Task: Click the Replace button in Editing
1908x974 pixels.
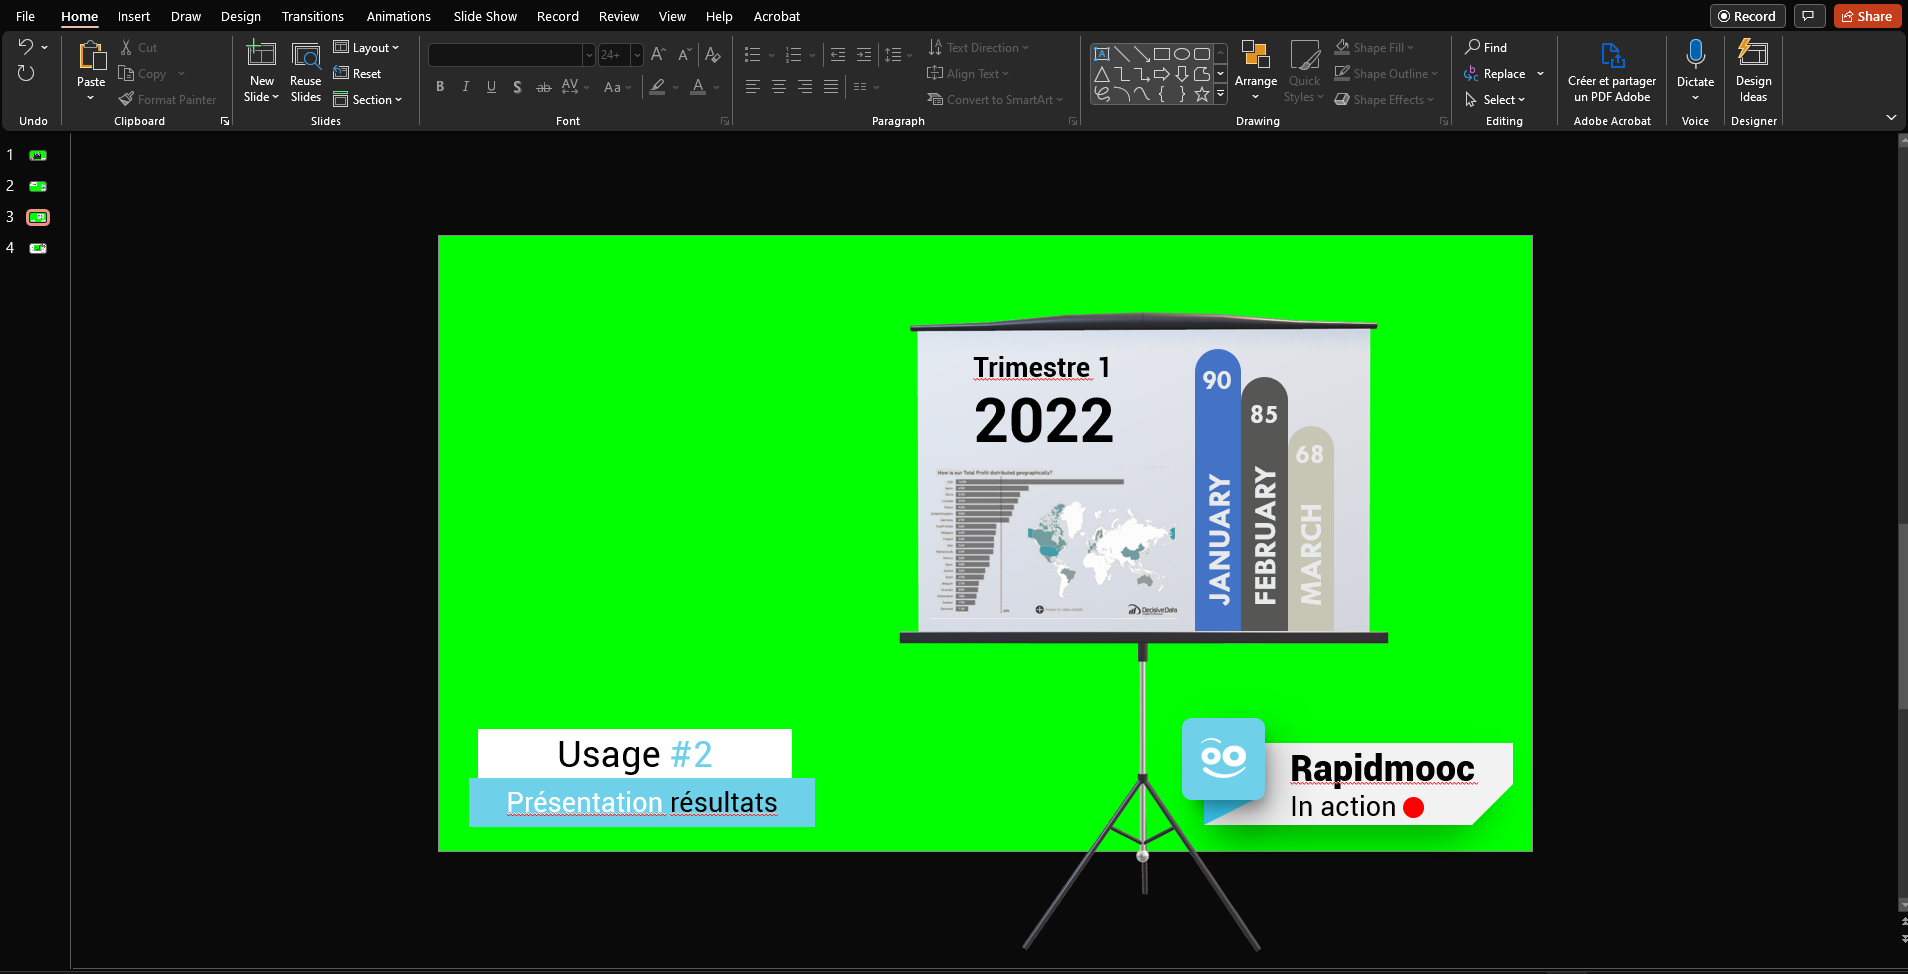Action: tap(1505, 73)
